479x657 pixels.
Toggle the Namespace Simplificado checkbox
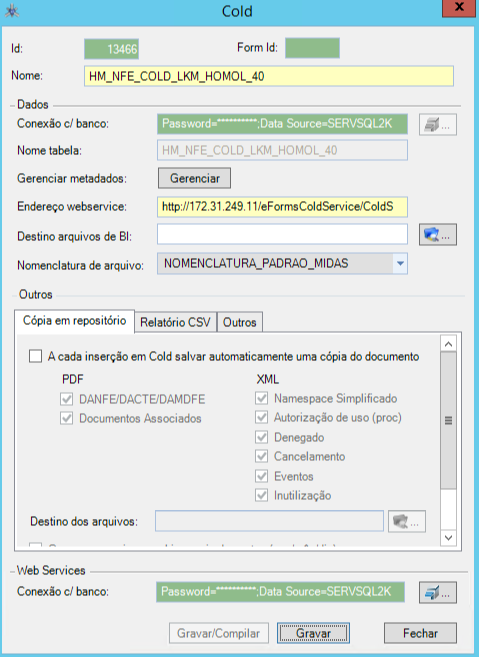[x=262, y=398]
